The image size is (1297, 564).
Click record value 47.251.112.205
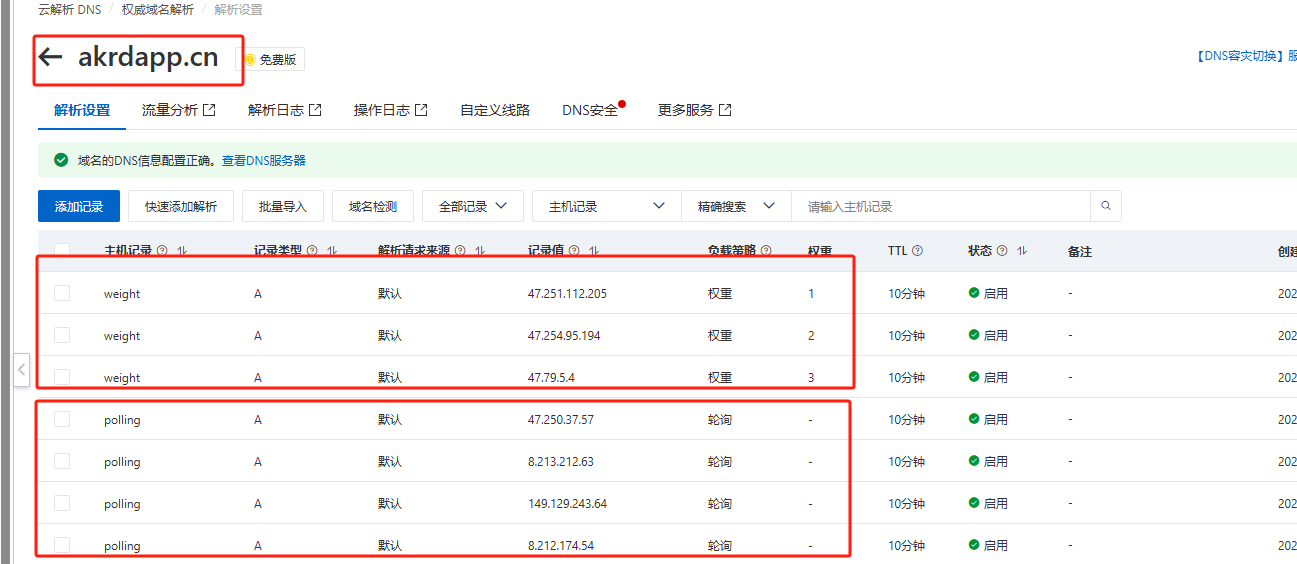[567, 294]
